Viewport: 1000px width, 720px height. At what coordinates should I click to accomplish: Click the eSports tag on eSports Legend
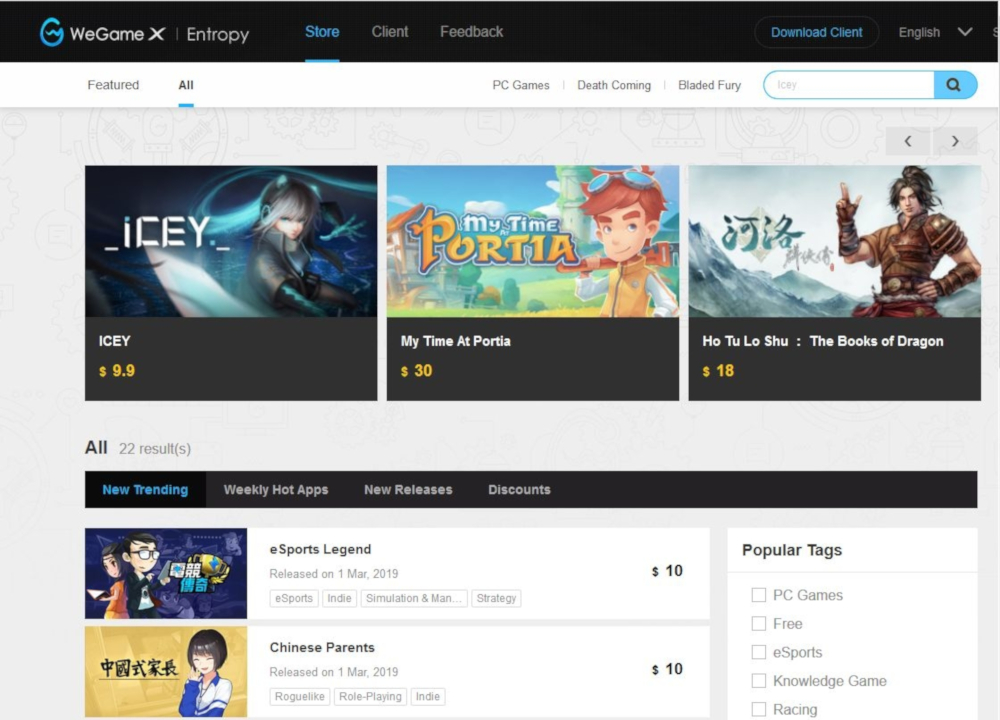coord(294,598)
